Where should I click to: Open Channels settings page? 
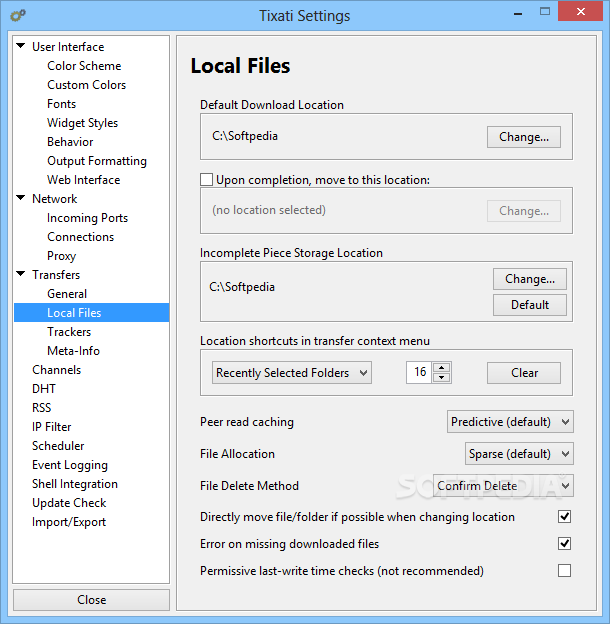(57, 370)
